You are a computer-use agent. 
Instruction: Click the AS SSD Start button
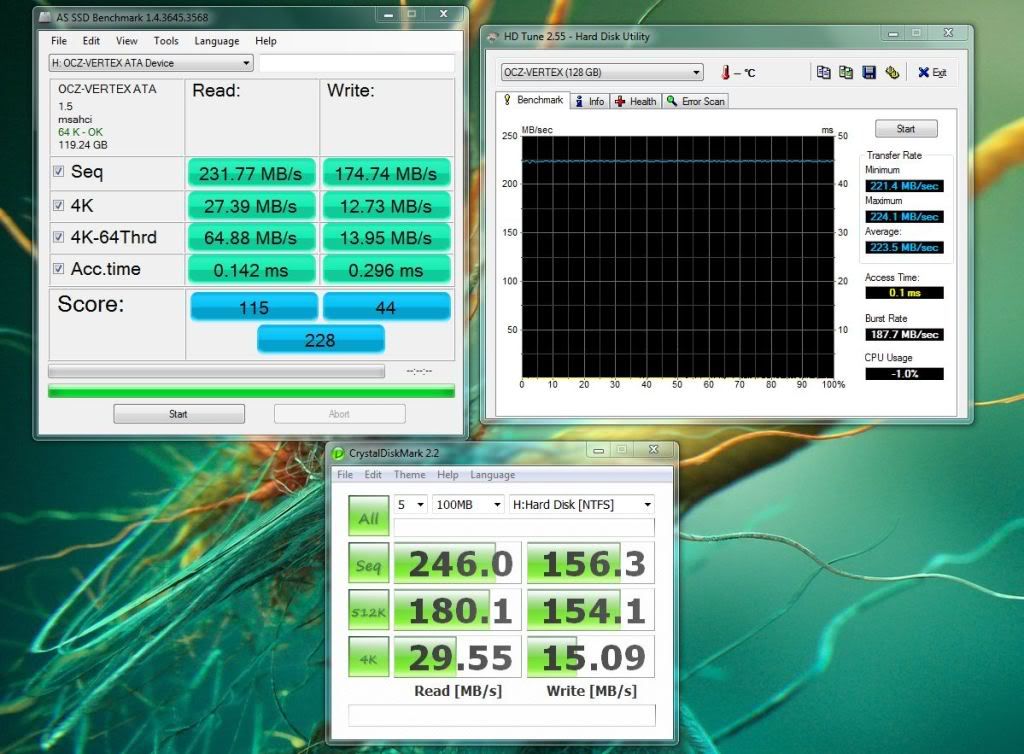[179, 414]
